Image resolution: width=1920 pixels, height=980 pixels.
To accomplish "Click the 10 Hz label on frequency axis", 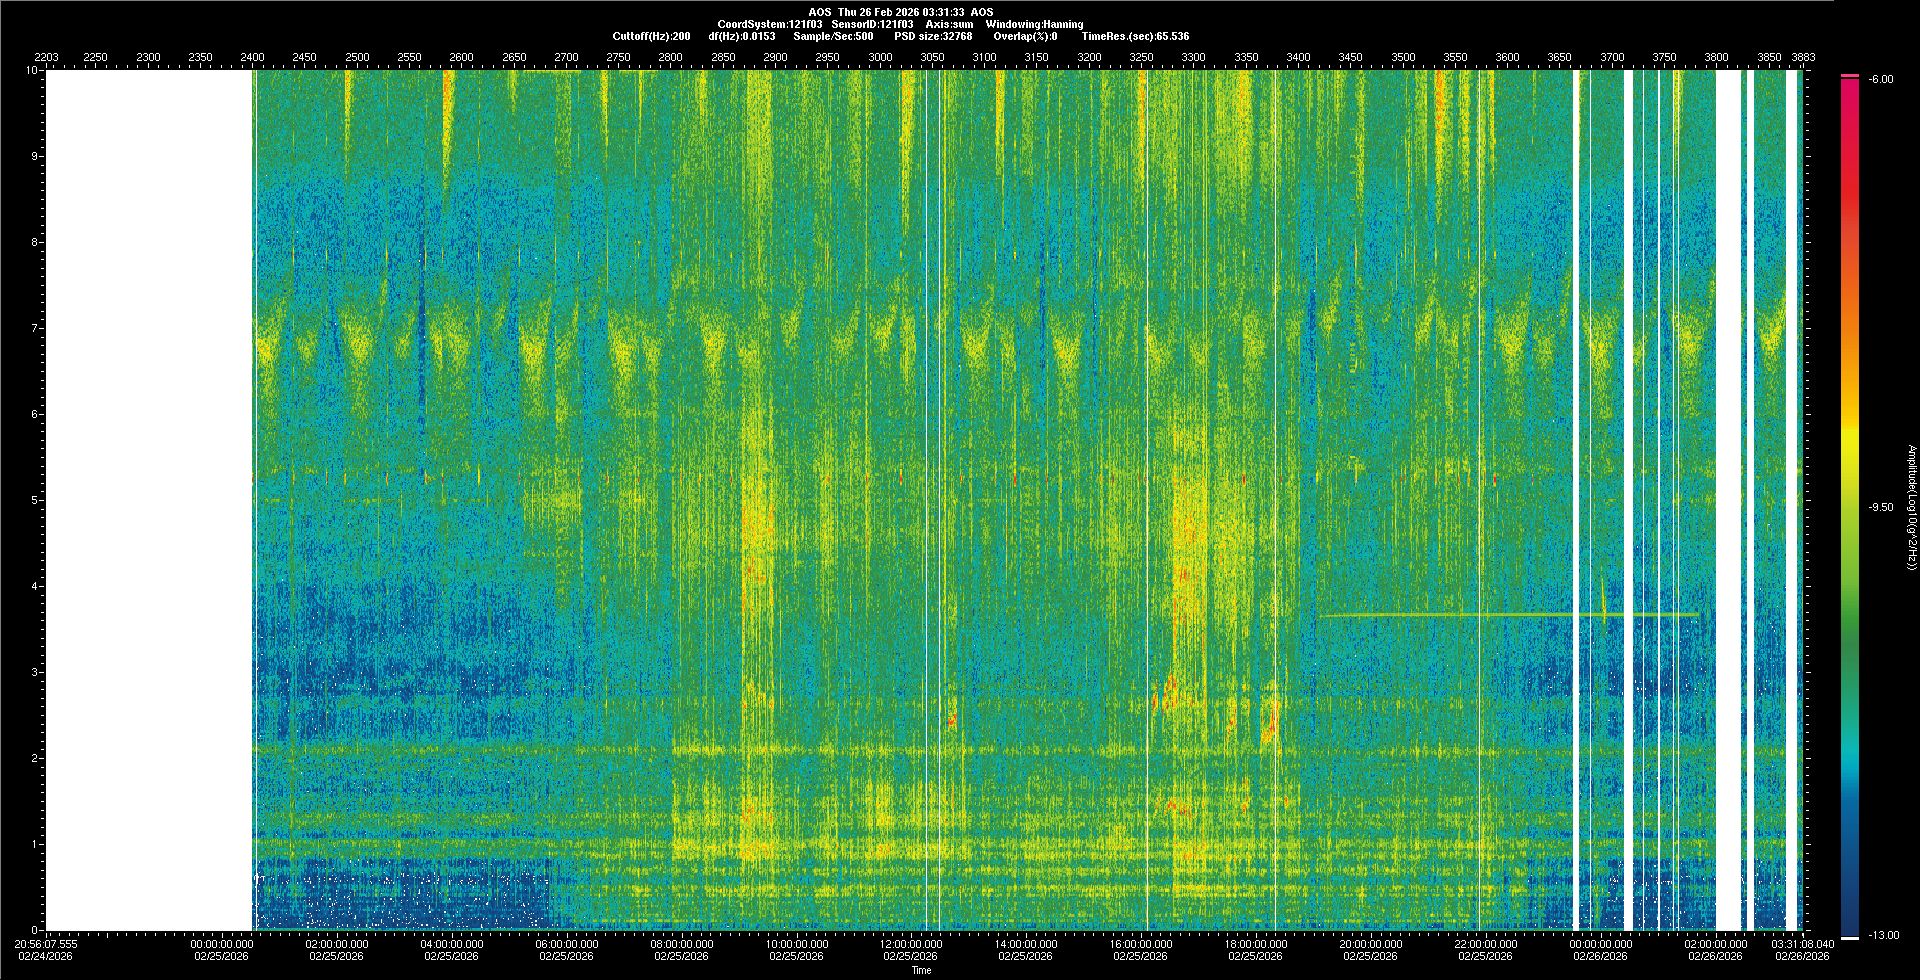I will click(x=32, y=71).
